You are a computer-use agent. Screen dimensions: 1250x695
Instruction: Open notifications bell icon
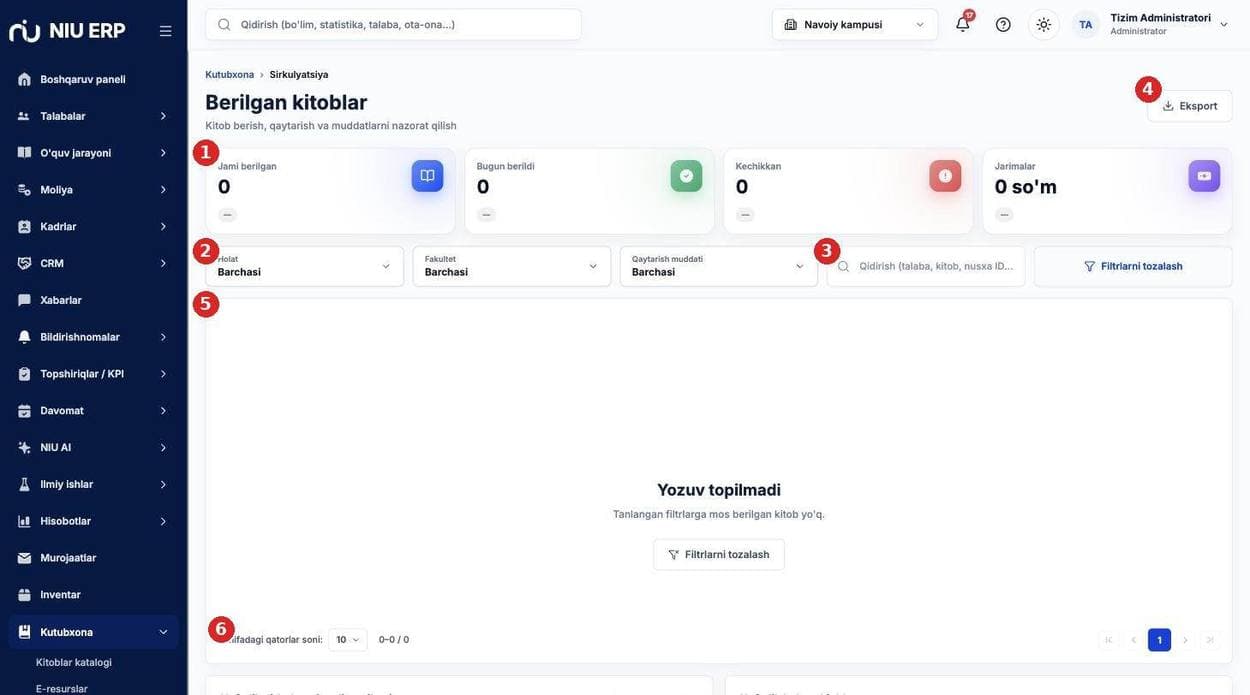point(963,24)
